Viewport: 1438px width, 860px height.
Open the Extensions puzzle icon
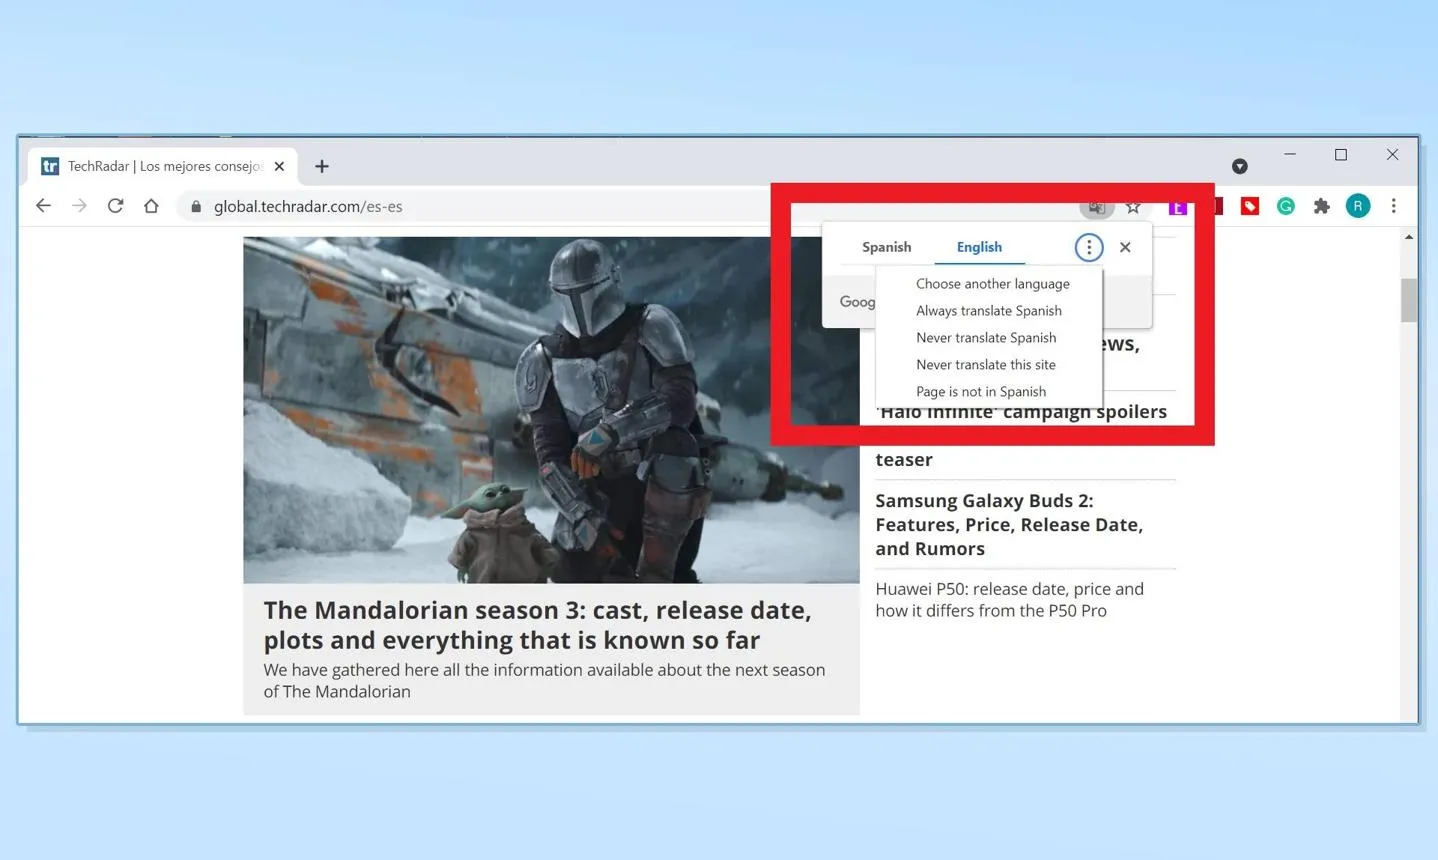[1322, 206]
